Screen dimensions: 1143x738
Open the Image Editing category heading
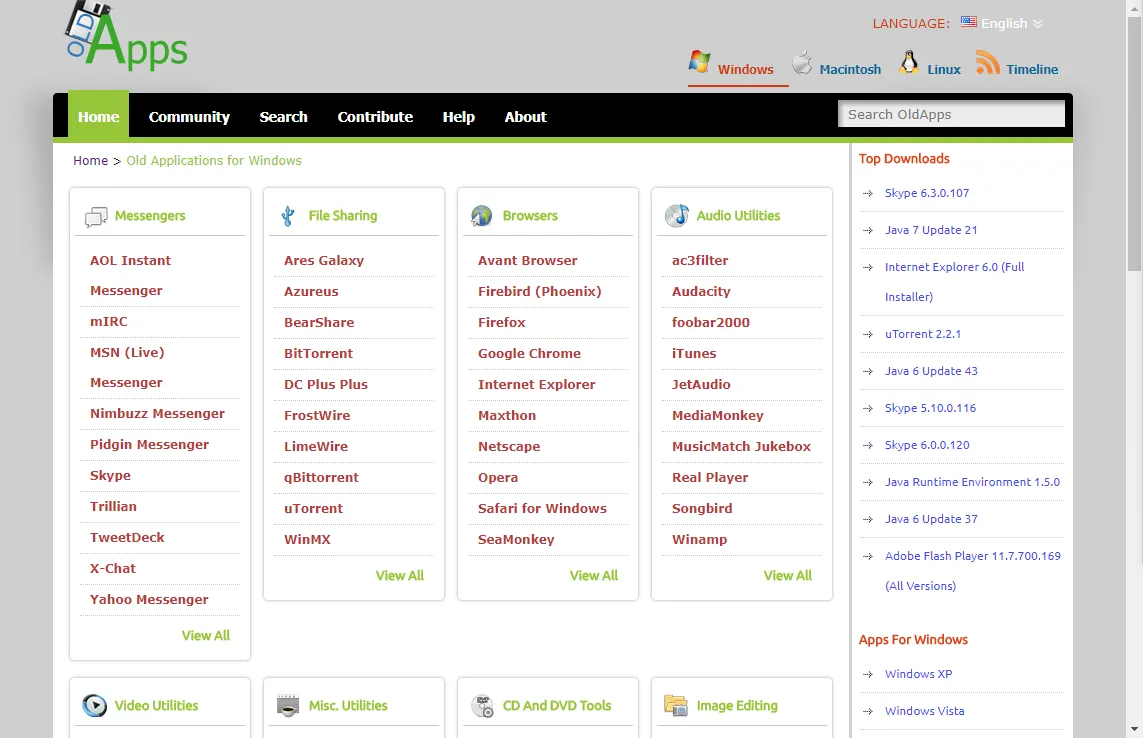click(737, 706)
